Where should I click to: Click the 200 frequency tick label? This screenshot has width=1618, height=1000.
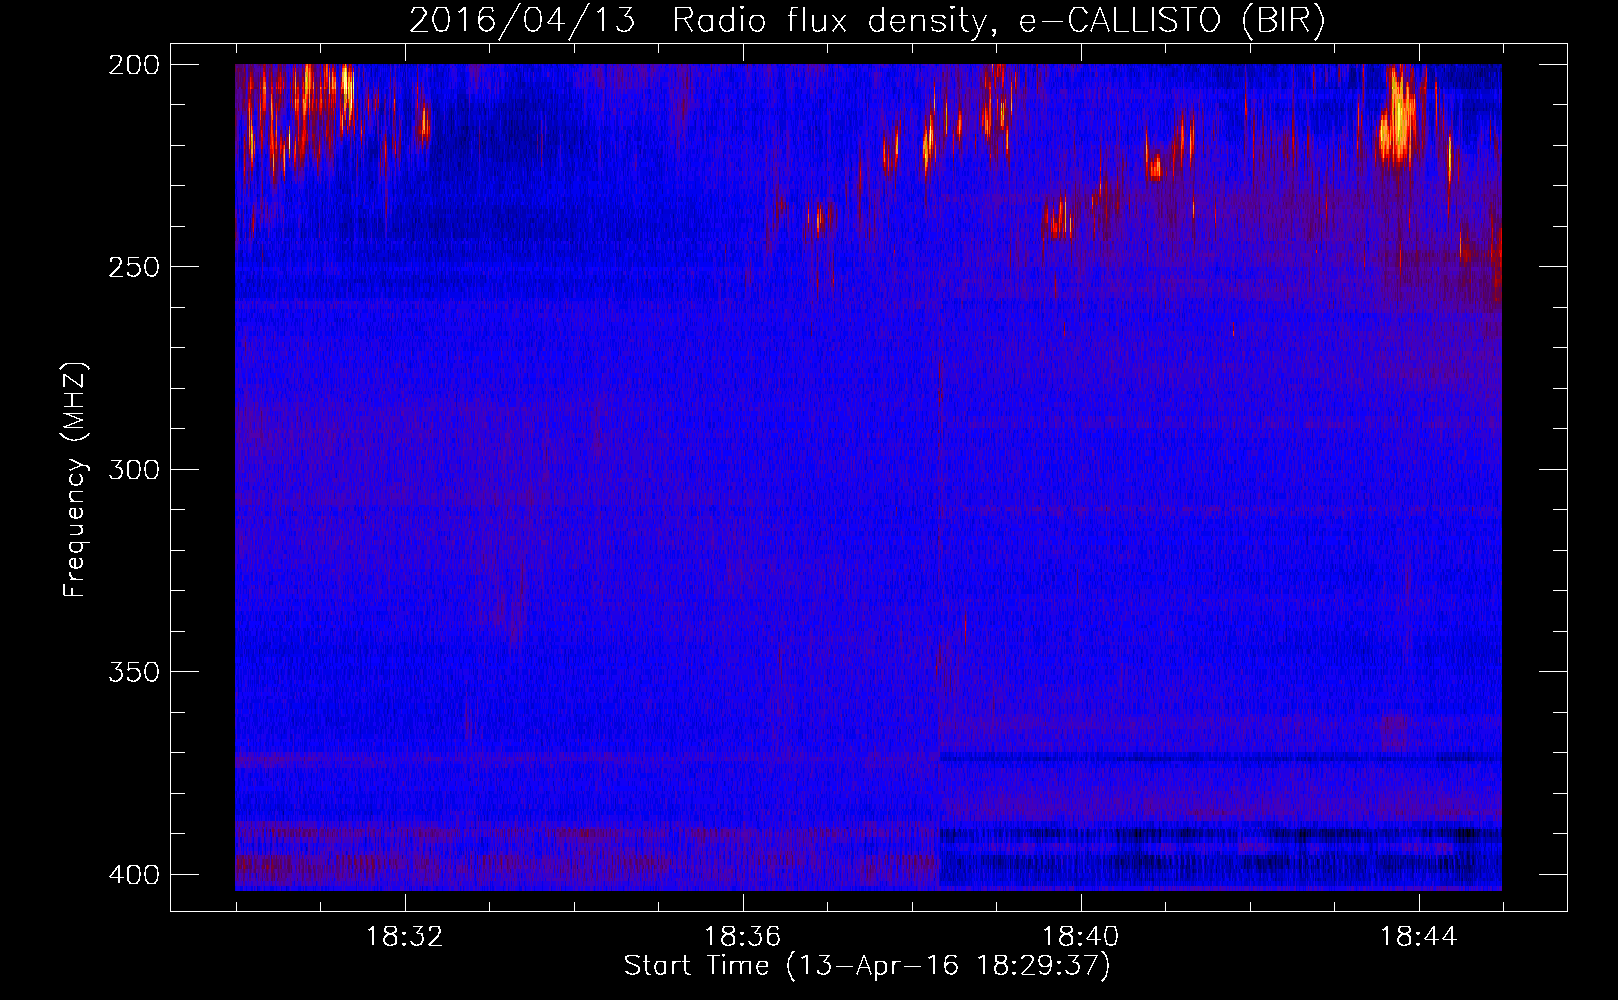click(133, 64)
